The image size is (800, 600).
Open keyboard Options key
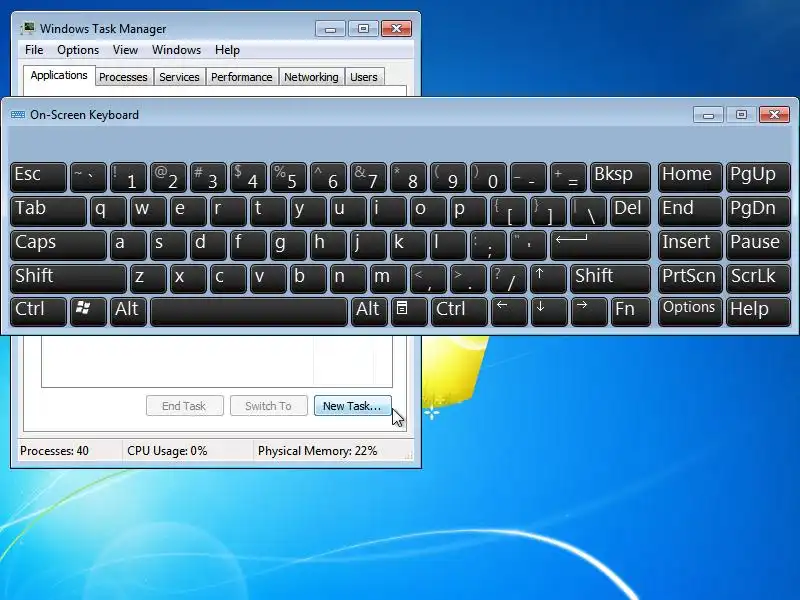point(690,311)
